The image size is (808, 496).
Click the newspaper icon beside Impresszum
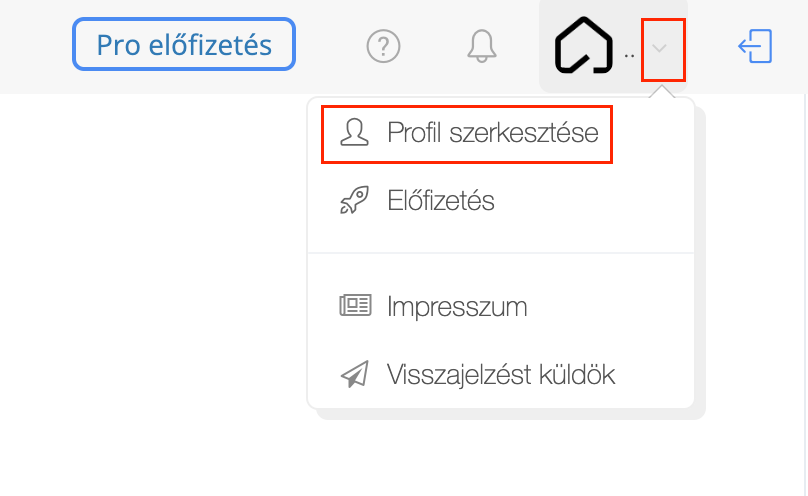pos(355,305)
